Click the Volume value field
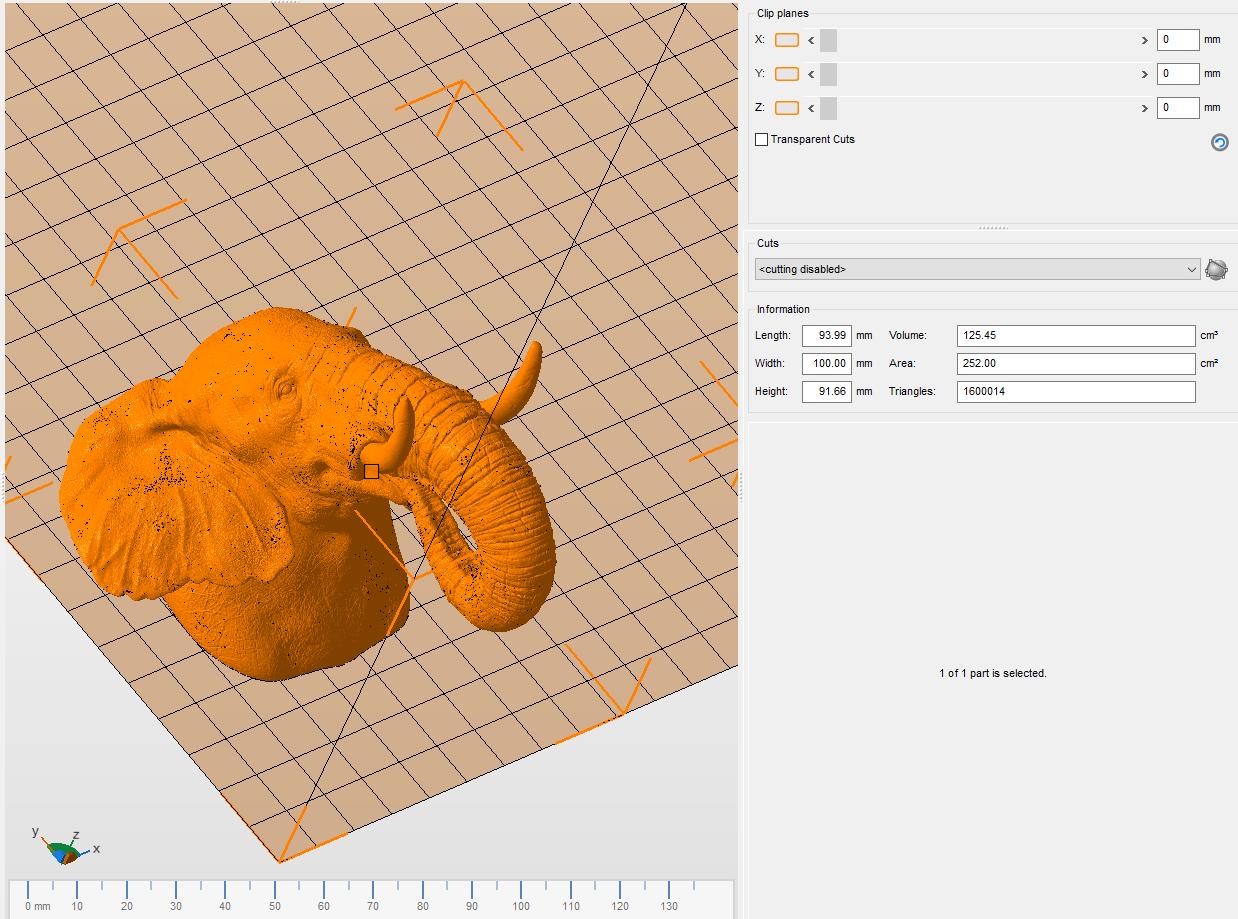Image resolution: width=1238 pixels, height=919 pixels. [1075, 336]
